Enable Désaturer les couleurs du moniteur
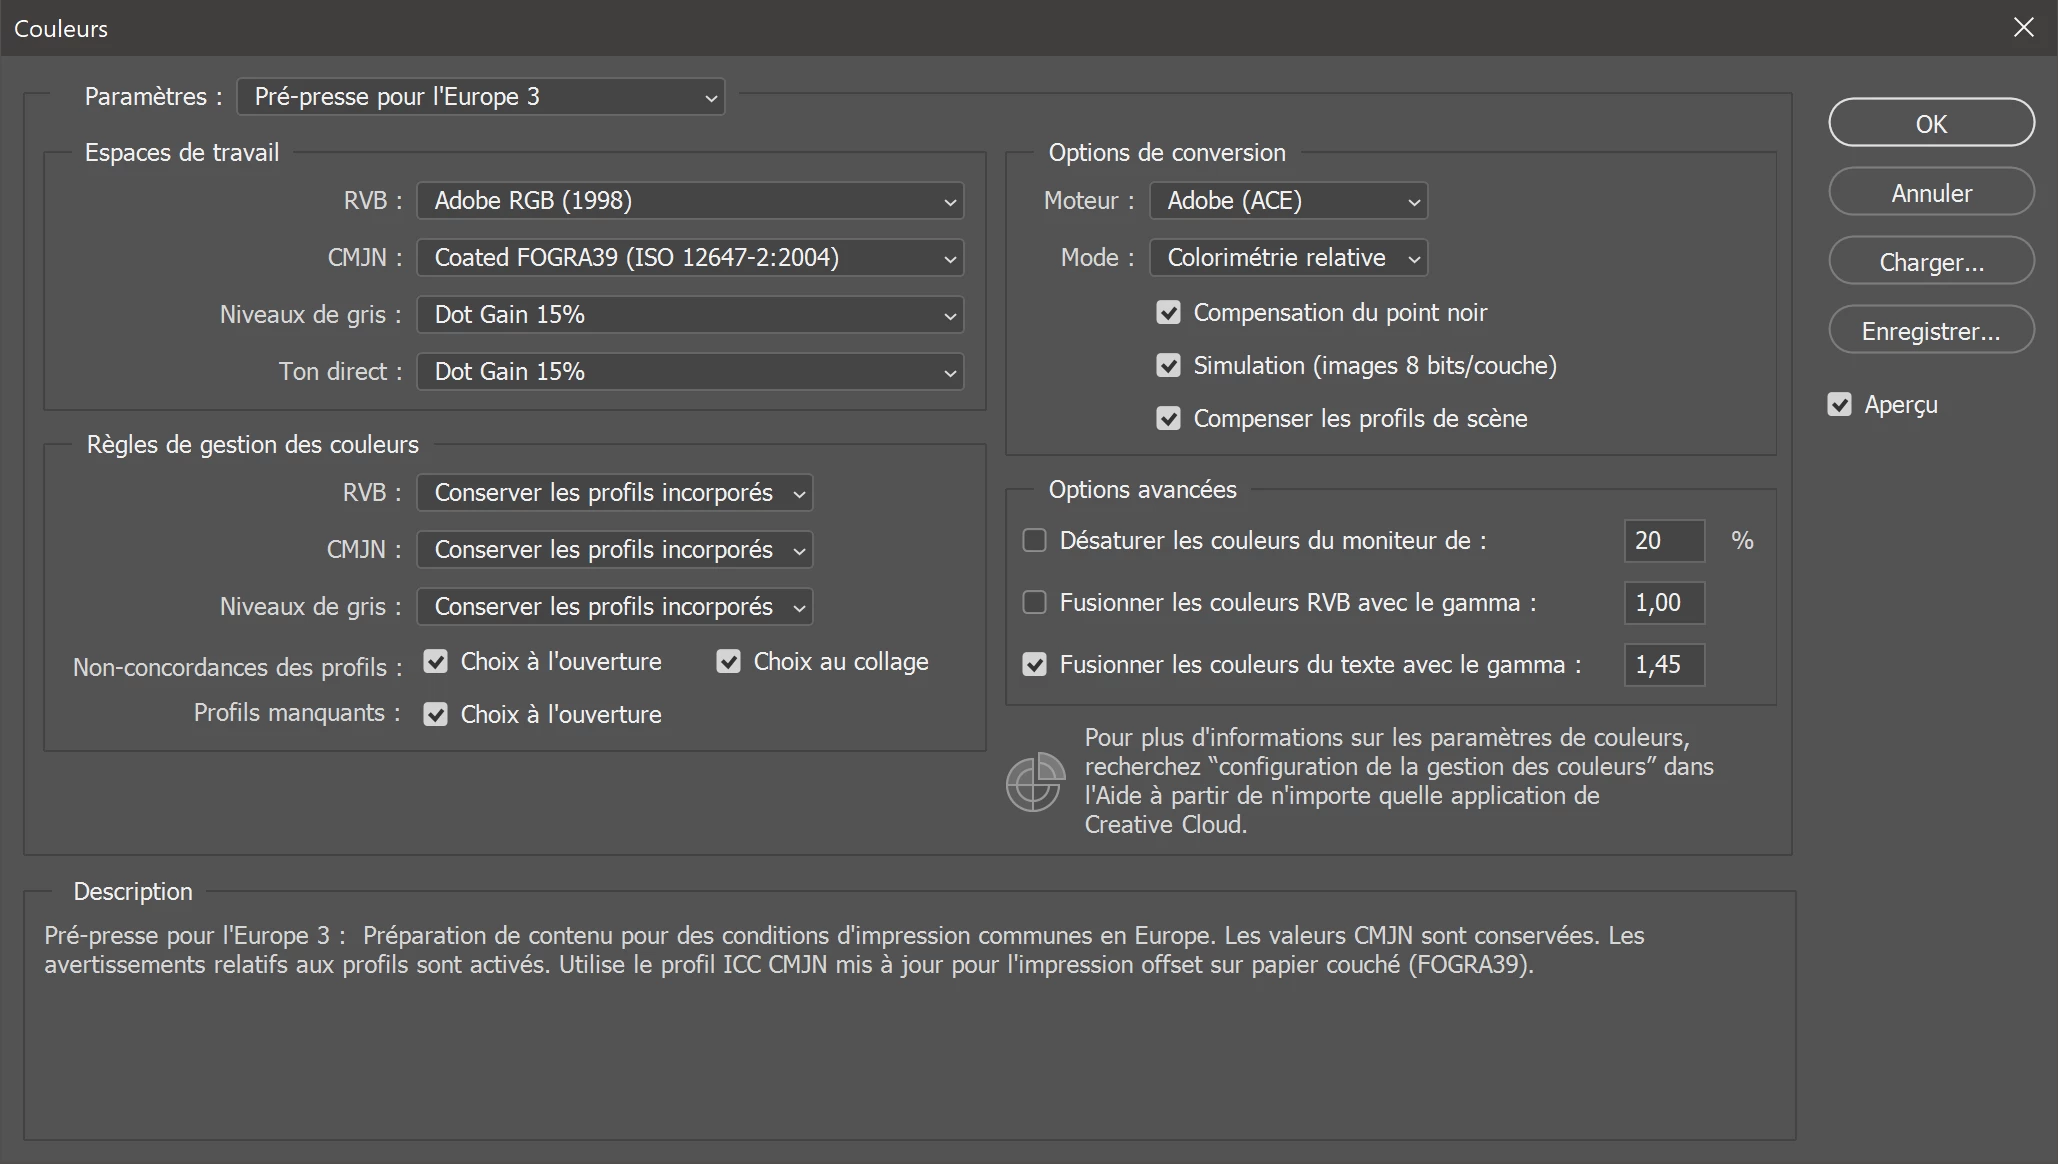 pos(1034,541)
